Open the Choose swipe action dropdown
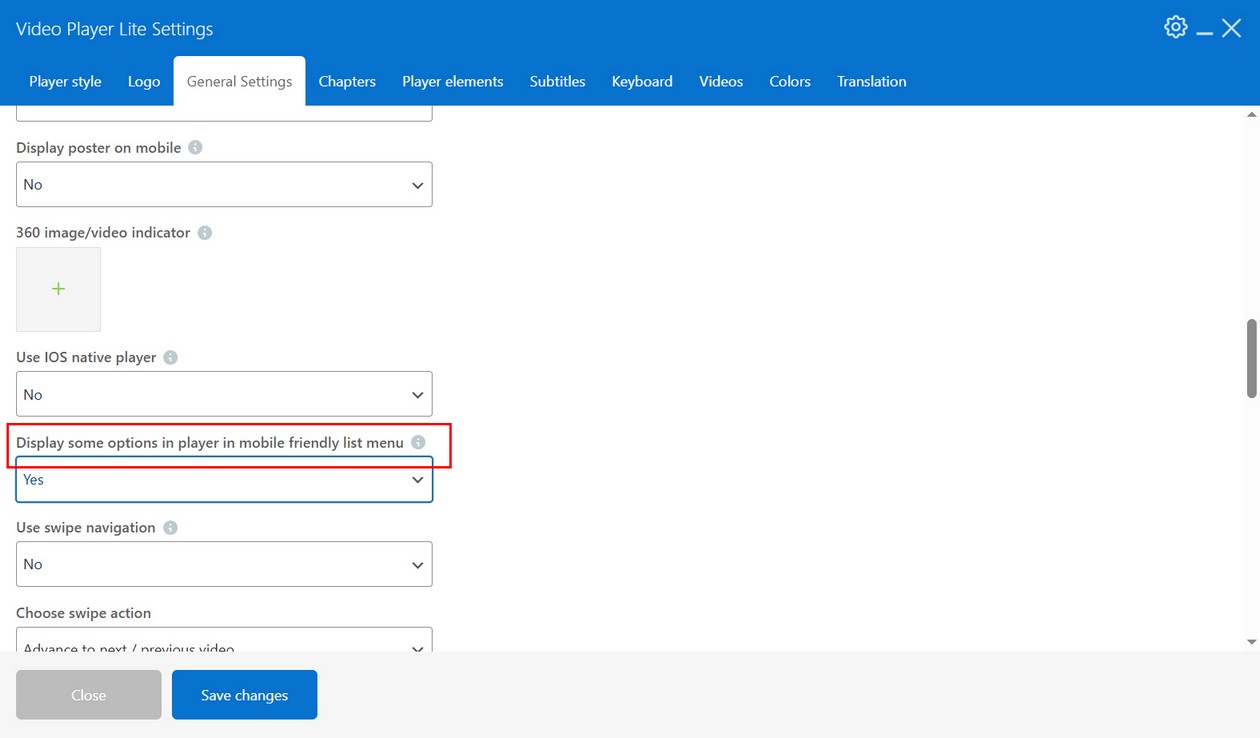 (224, 642)
